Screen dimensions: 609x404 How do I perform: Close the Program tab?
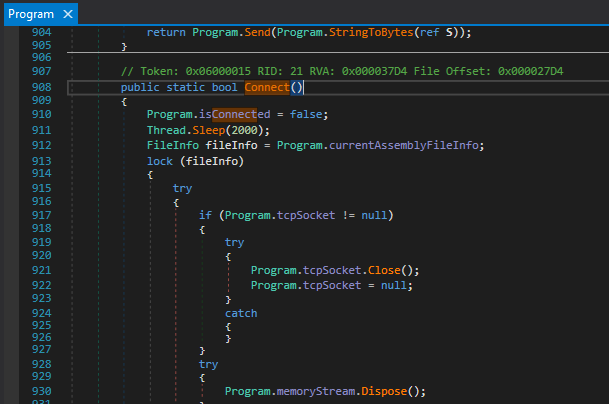(x=68, y=14)
